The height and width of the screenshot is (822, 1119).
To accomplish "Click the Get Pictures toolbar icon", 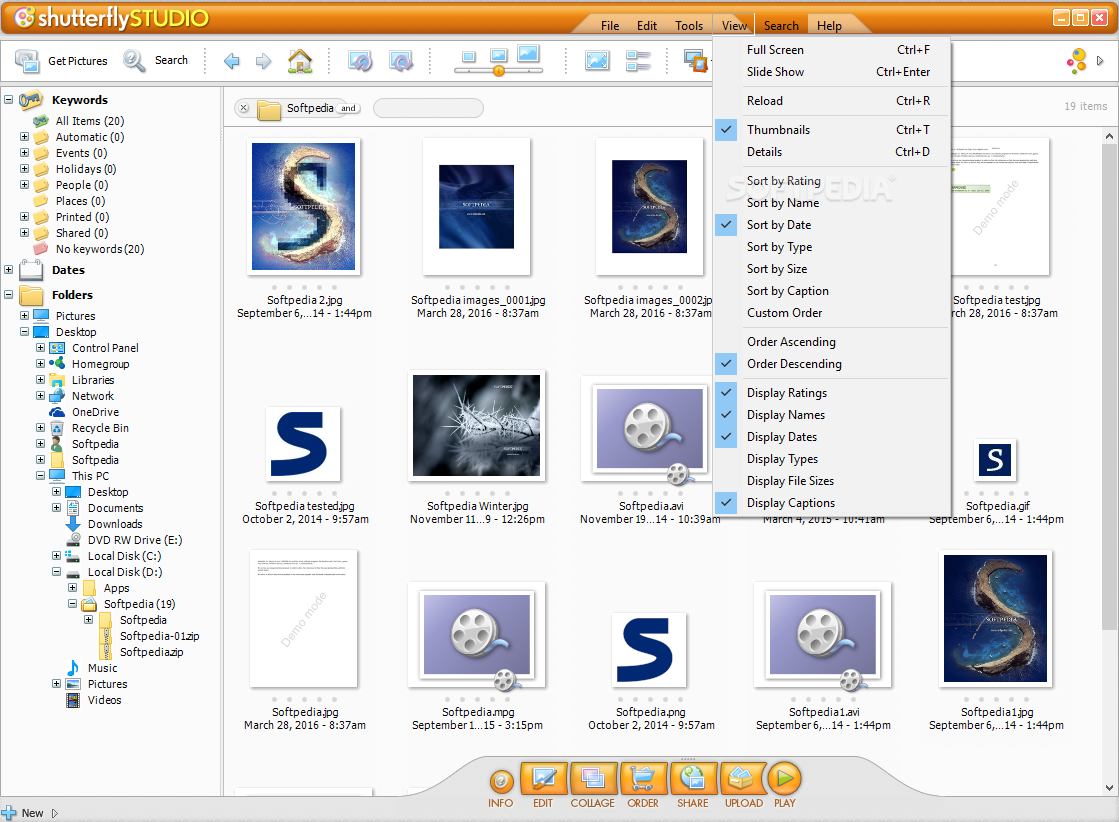I will [x=27, y=61].
